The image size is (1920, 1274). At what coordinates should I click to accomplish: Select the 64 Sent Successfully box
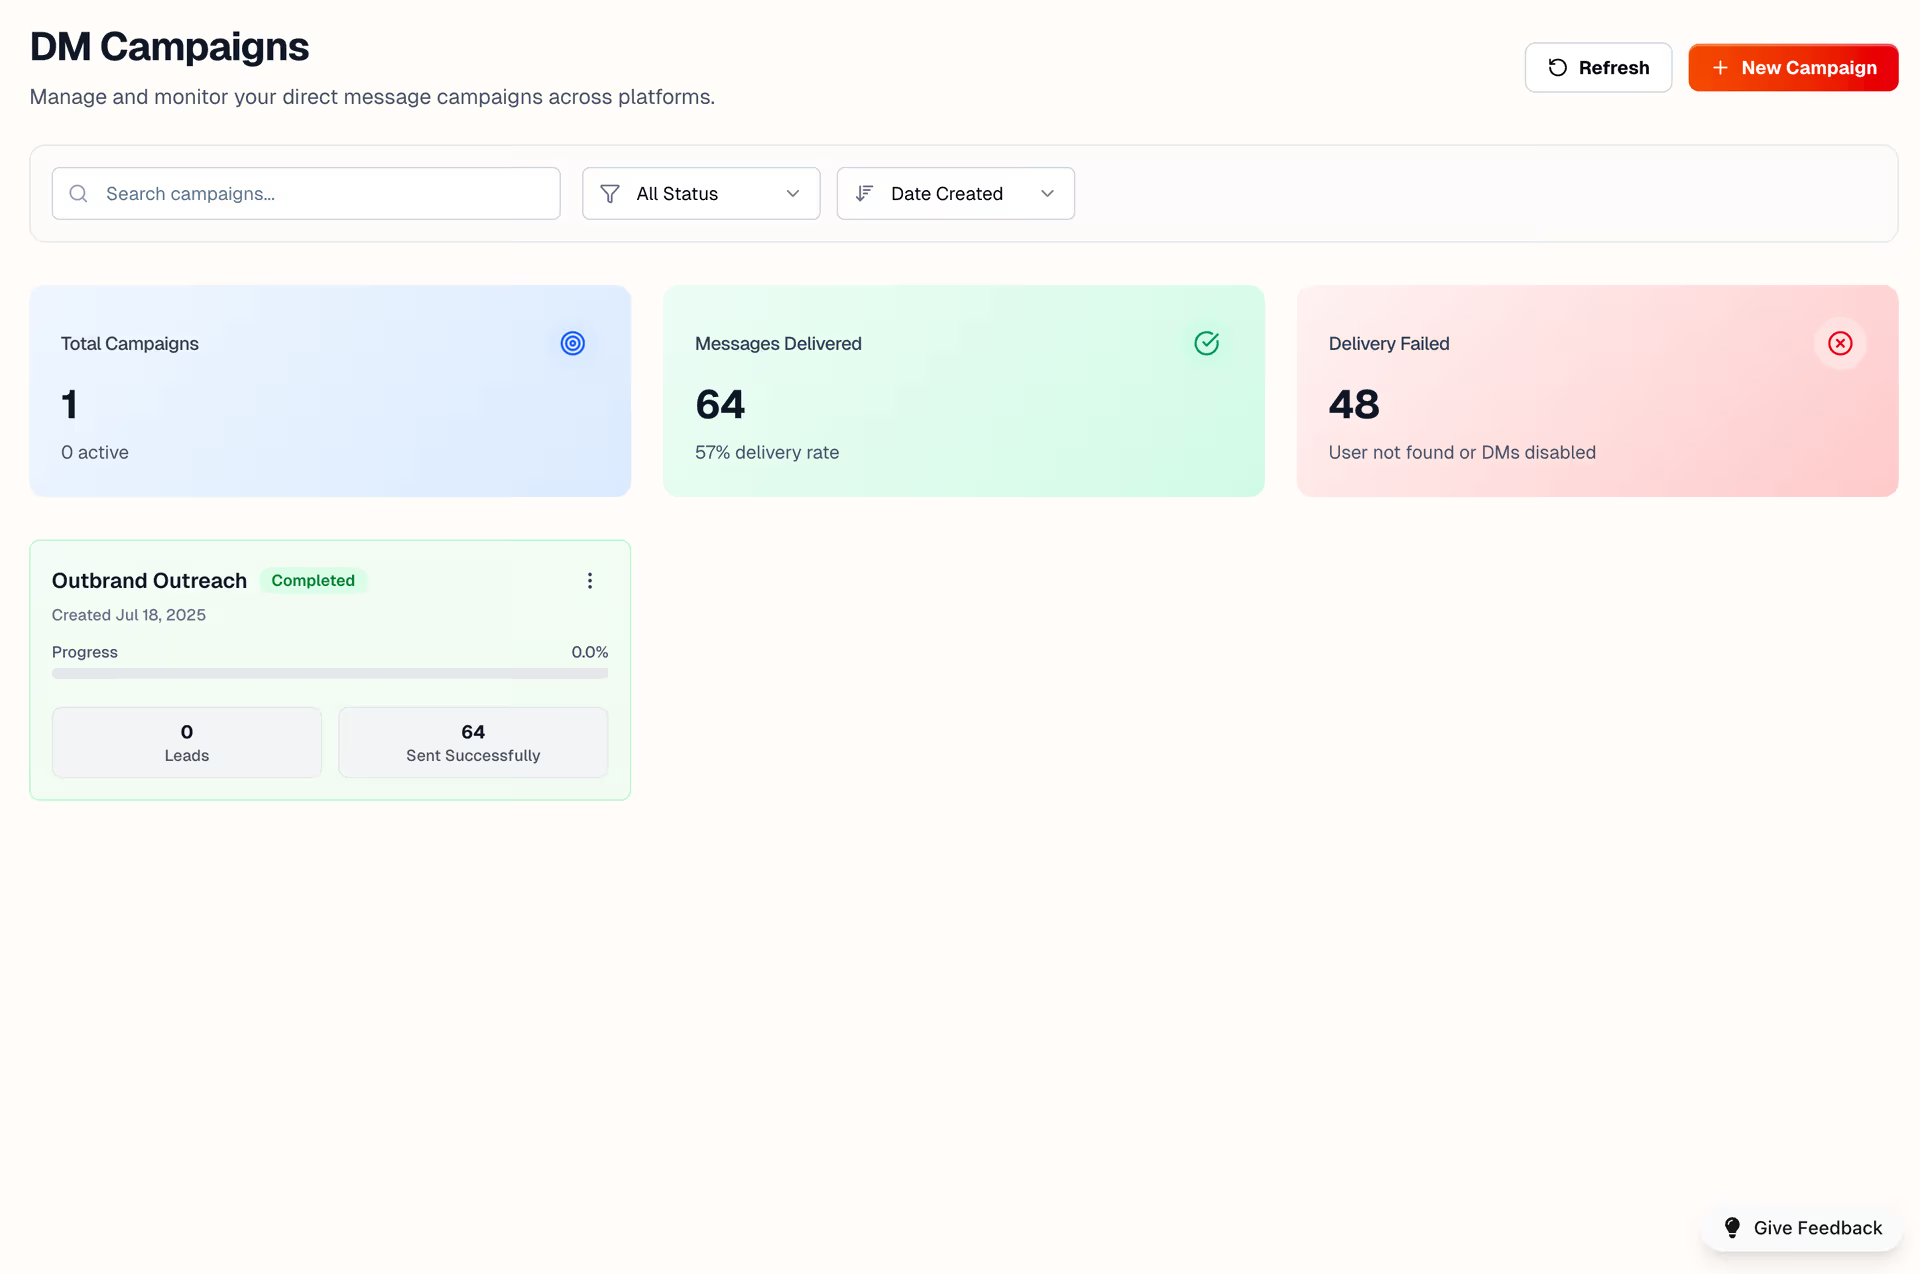click(473, 743)
